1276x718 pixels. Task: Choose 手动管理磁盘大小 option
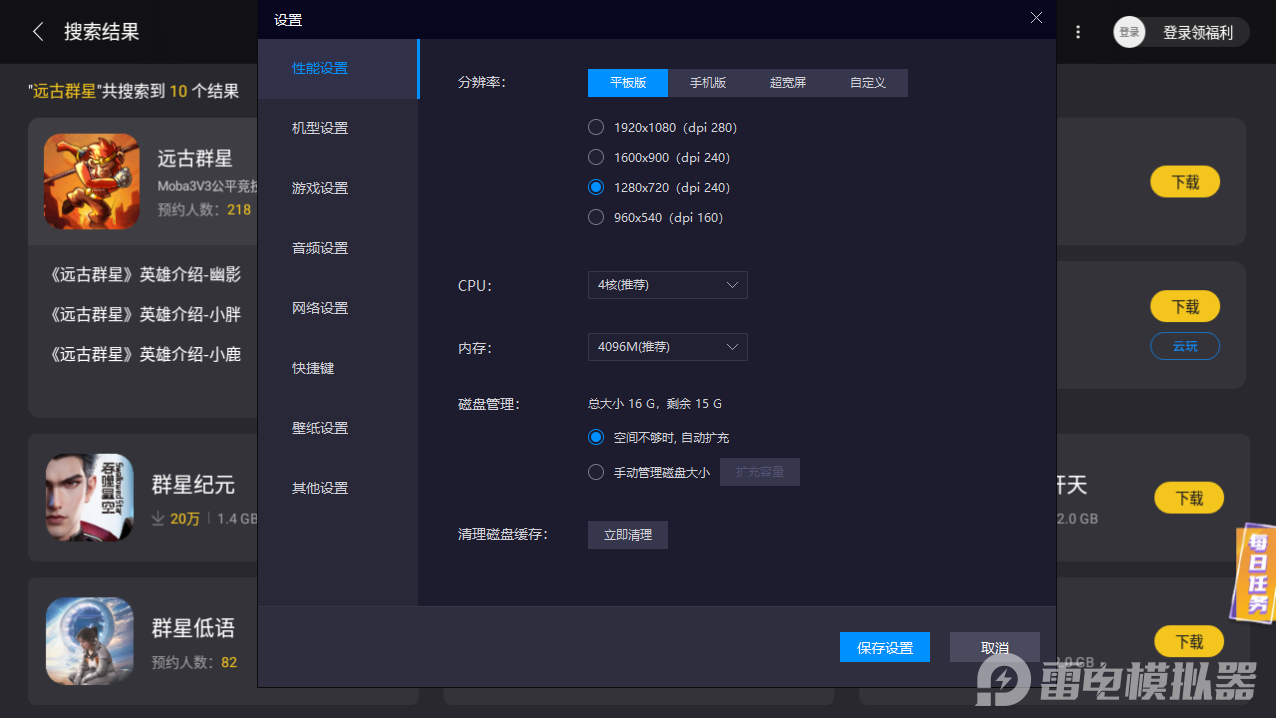649,472
